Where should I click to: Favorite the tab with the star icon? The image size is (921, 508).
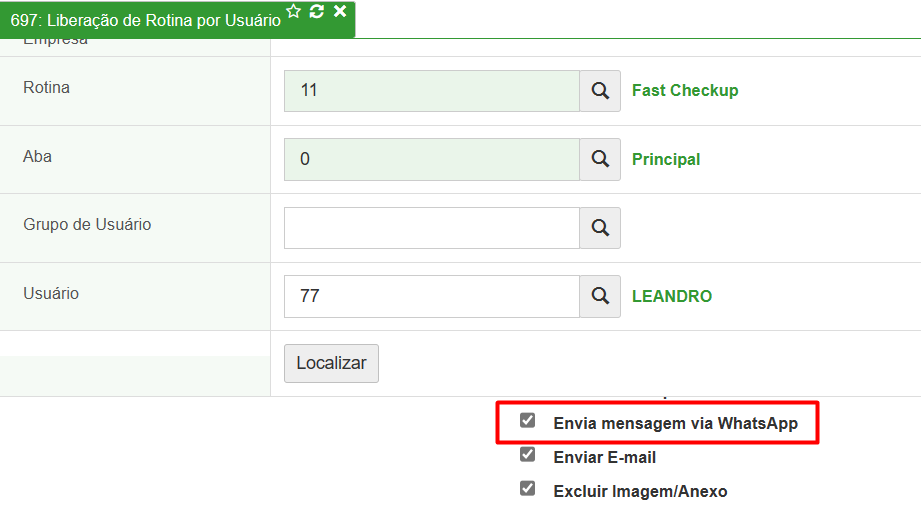coord(294,11)
